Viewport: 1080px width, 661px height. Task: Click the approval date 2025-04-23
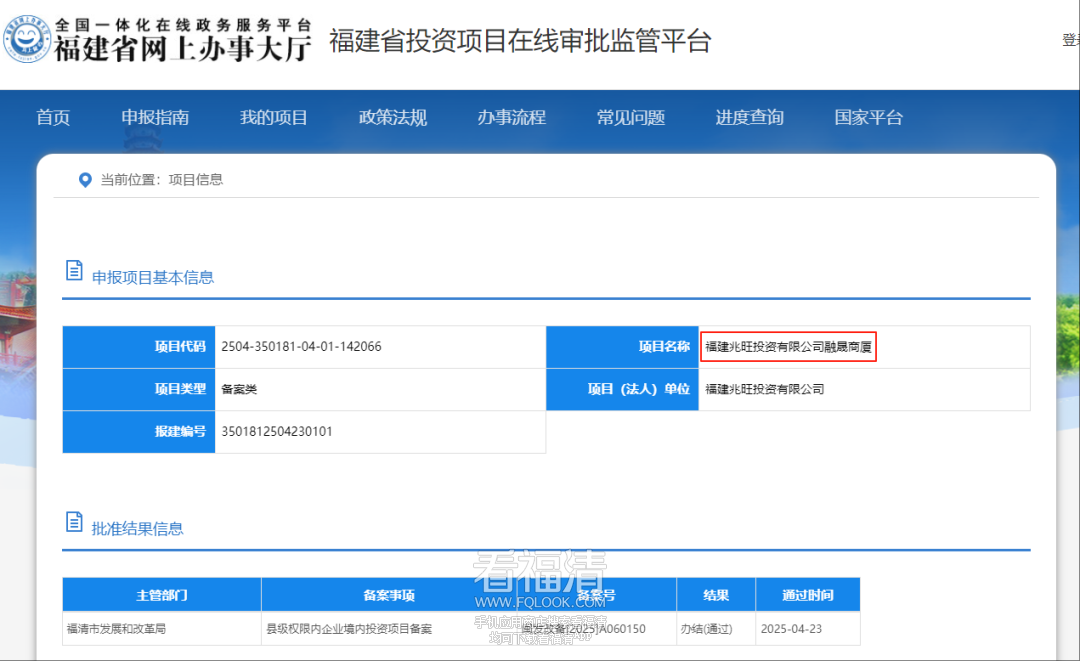(791, 629)
